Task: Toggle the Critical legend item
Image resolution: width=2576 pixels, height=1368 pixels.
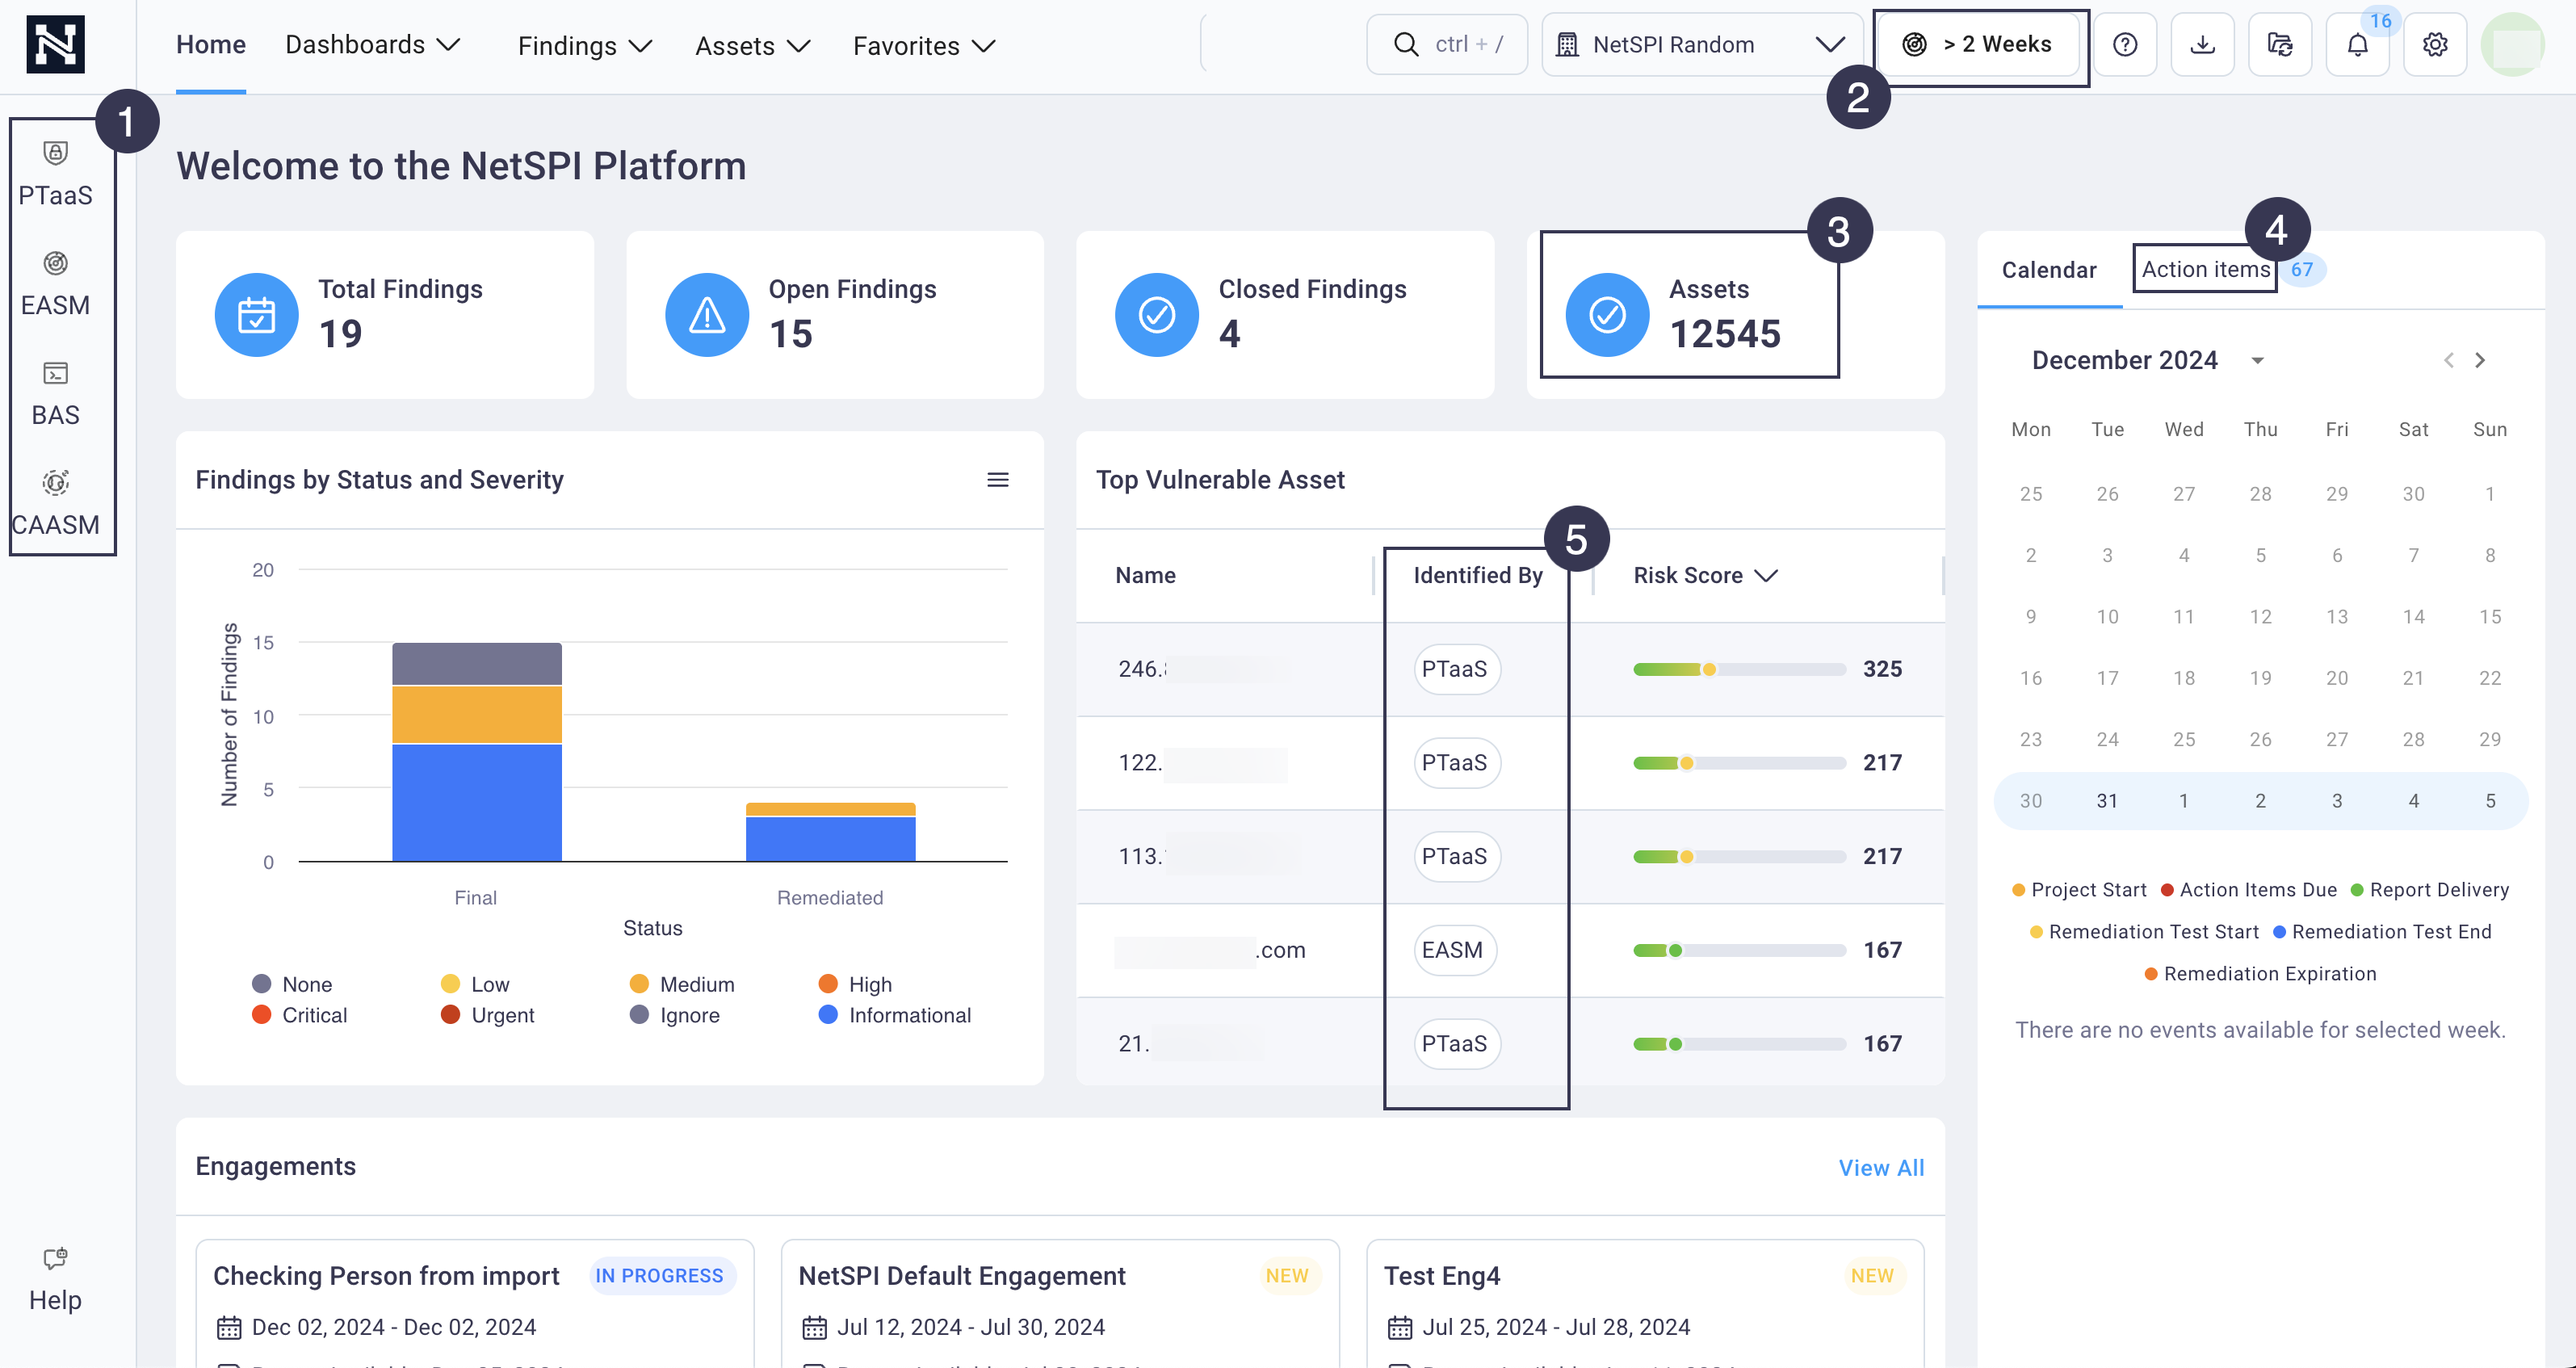Action: [x=300, y=1015]
